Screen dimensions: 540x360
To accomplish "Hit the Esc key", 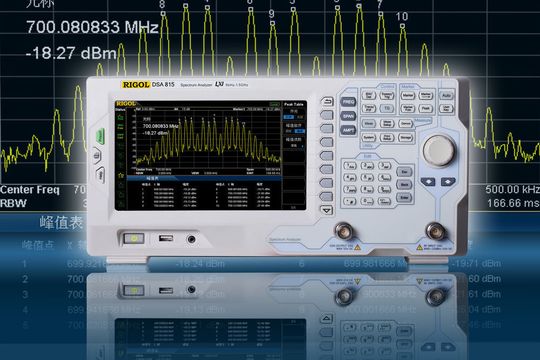I will pos(404,172).
